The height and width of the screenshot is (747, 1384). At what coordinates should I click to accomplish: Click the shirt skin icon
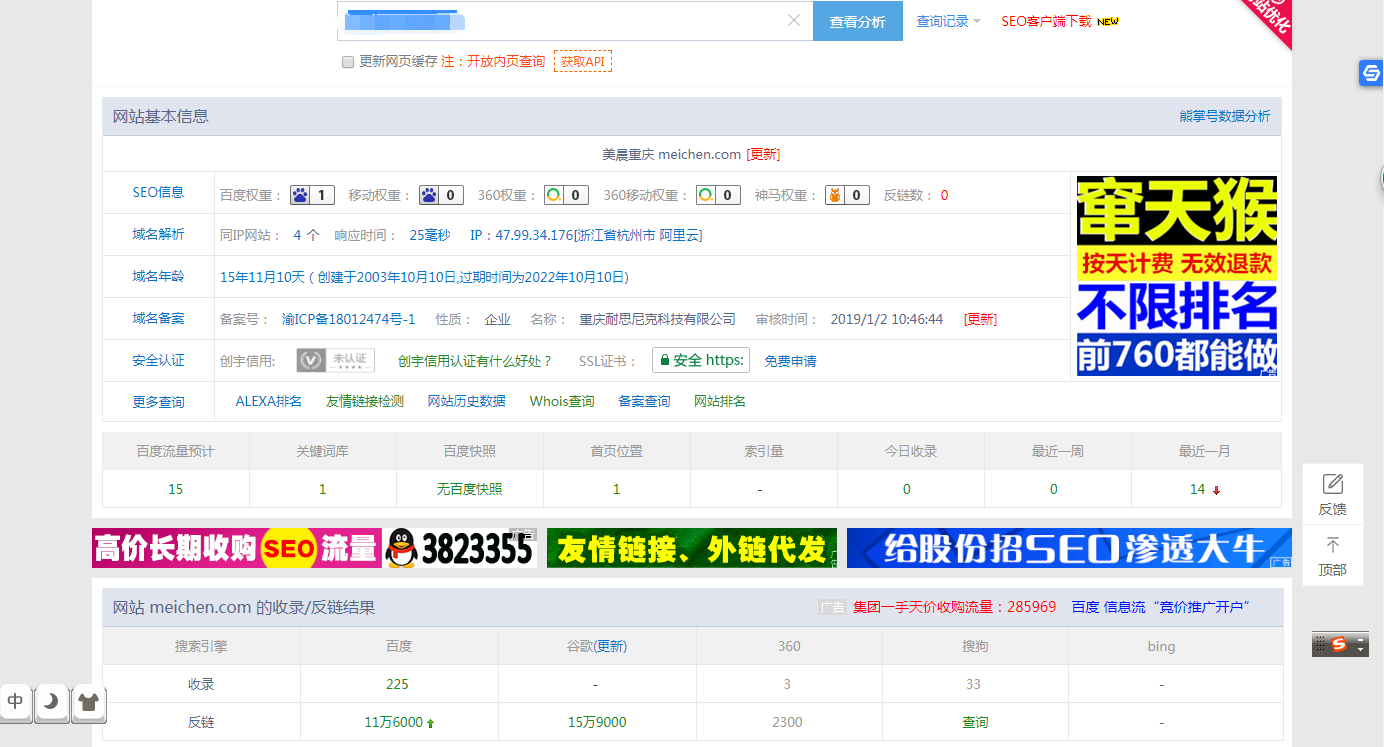88,701
